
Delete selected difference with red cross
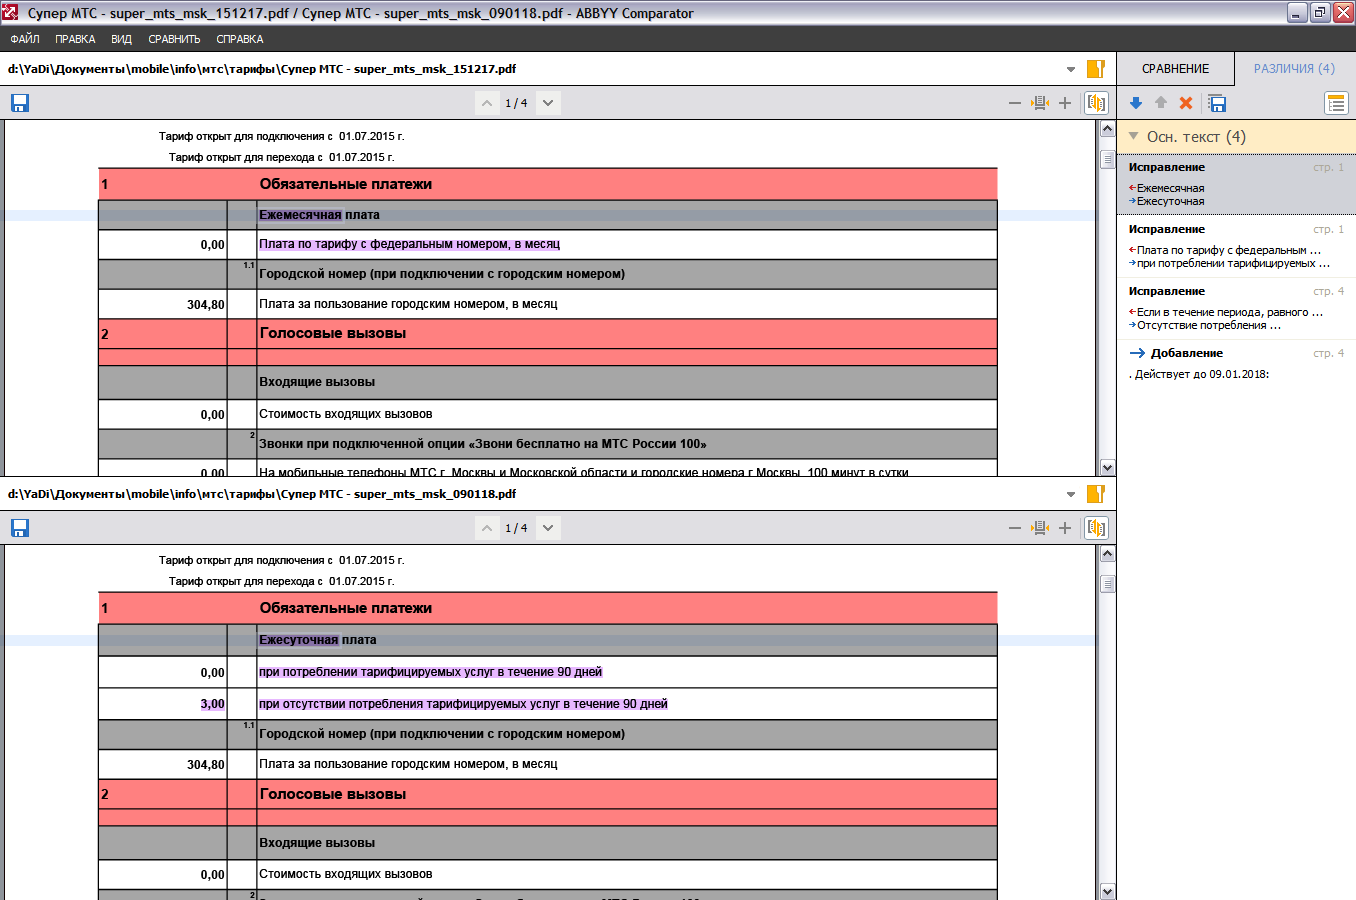pos(1186,103)
